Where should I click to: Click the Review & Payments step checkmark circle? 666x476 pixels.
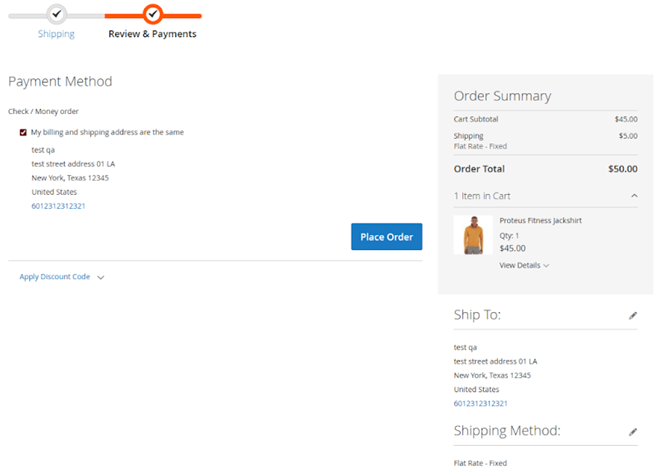(152, 14)
